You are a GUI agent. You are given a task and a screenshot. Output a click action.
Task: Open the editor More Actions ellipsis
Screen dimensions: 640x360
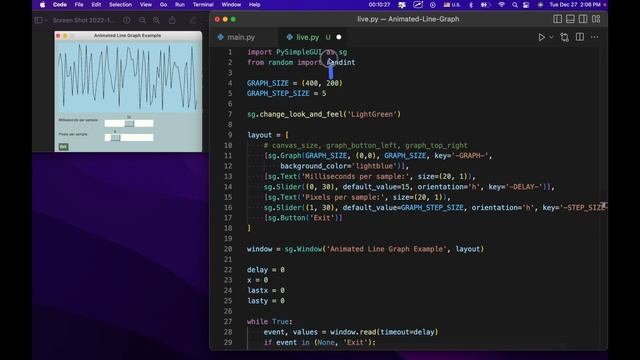594,37
